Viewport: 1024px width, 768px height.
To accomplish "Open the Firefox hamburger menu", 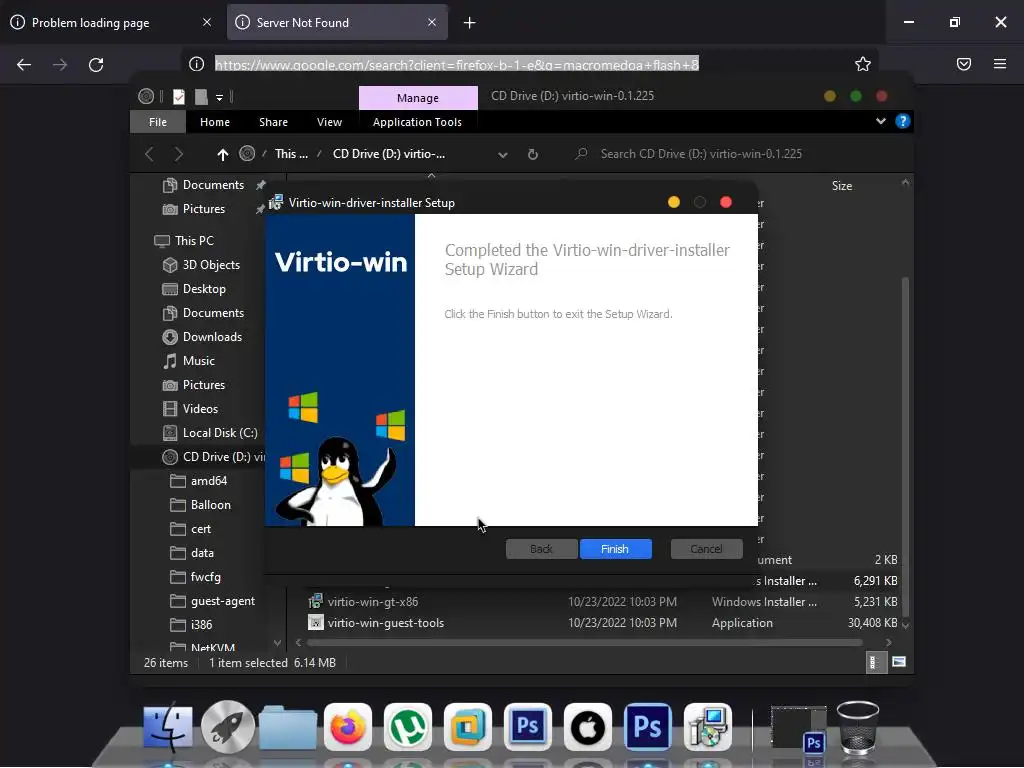I will (1000, 64).
